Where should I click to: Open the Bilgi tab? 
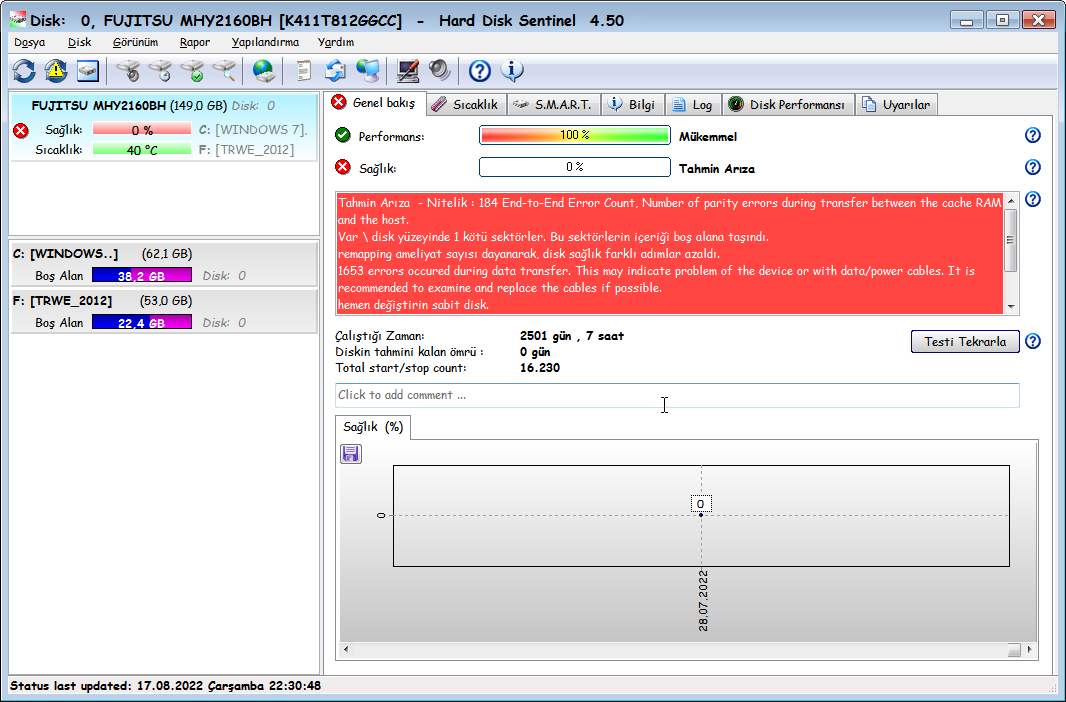(632, 105)
